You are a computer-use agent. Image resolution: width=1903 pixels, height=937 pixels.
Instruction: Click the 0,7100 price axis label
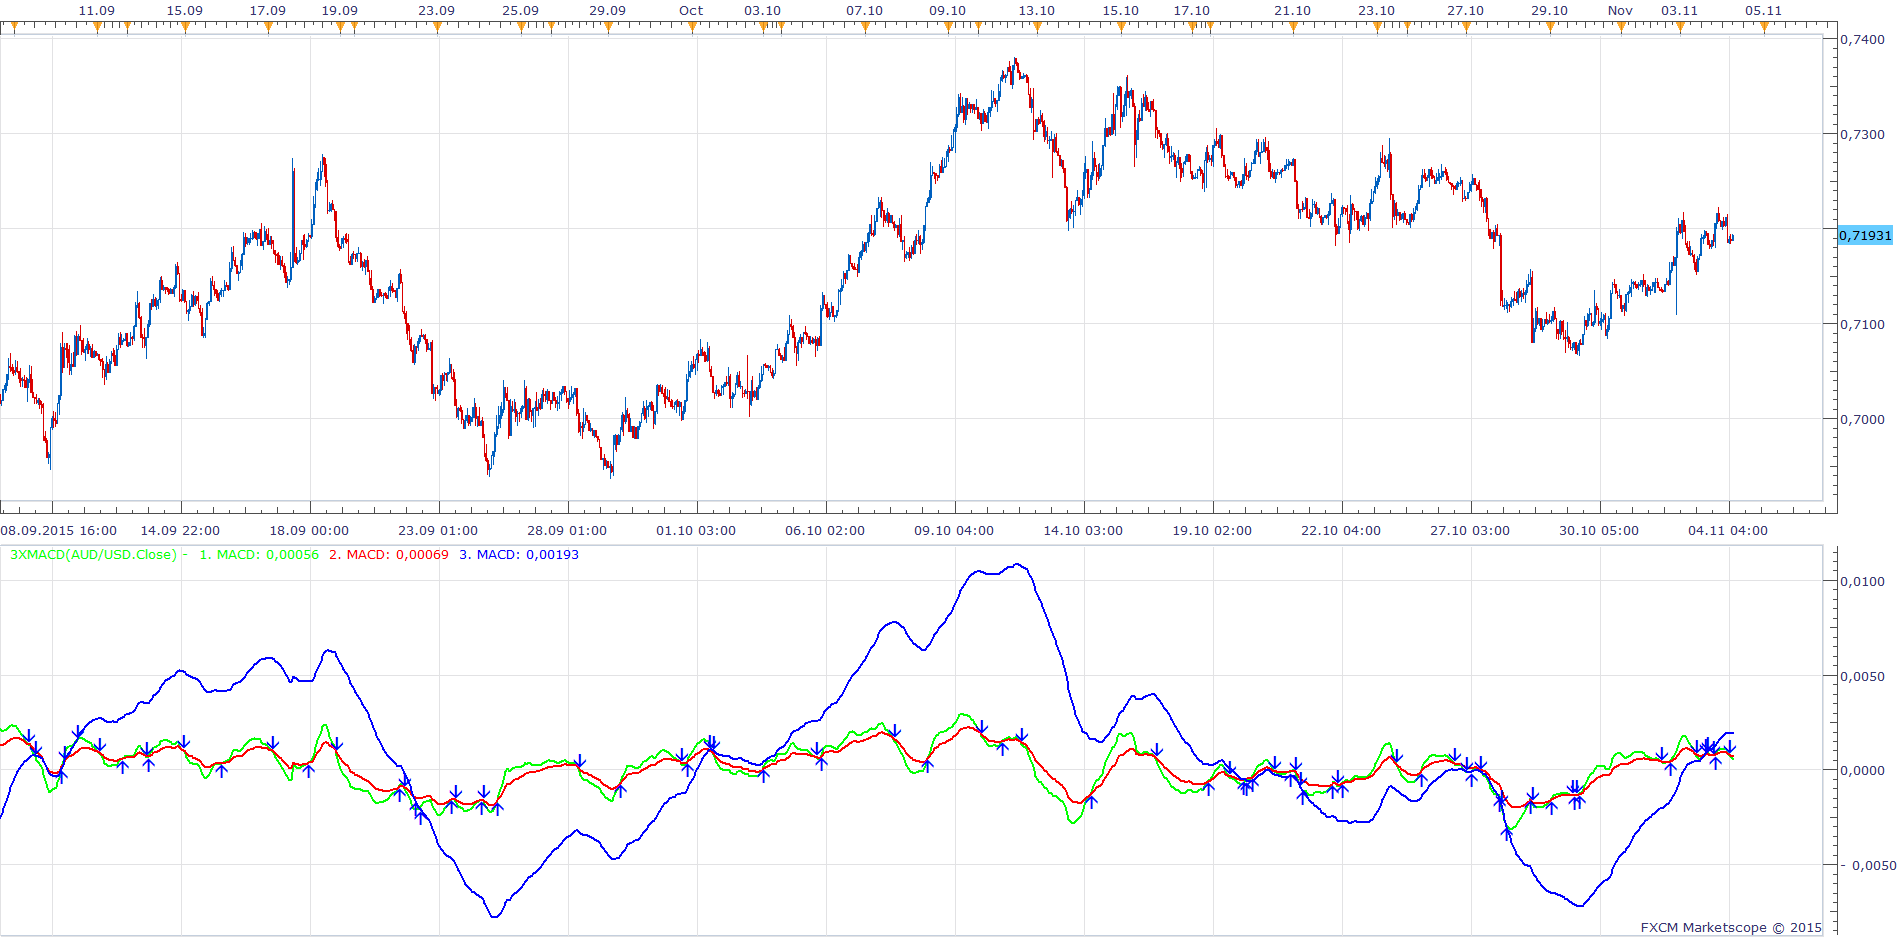click(x=1863, y=324)
